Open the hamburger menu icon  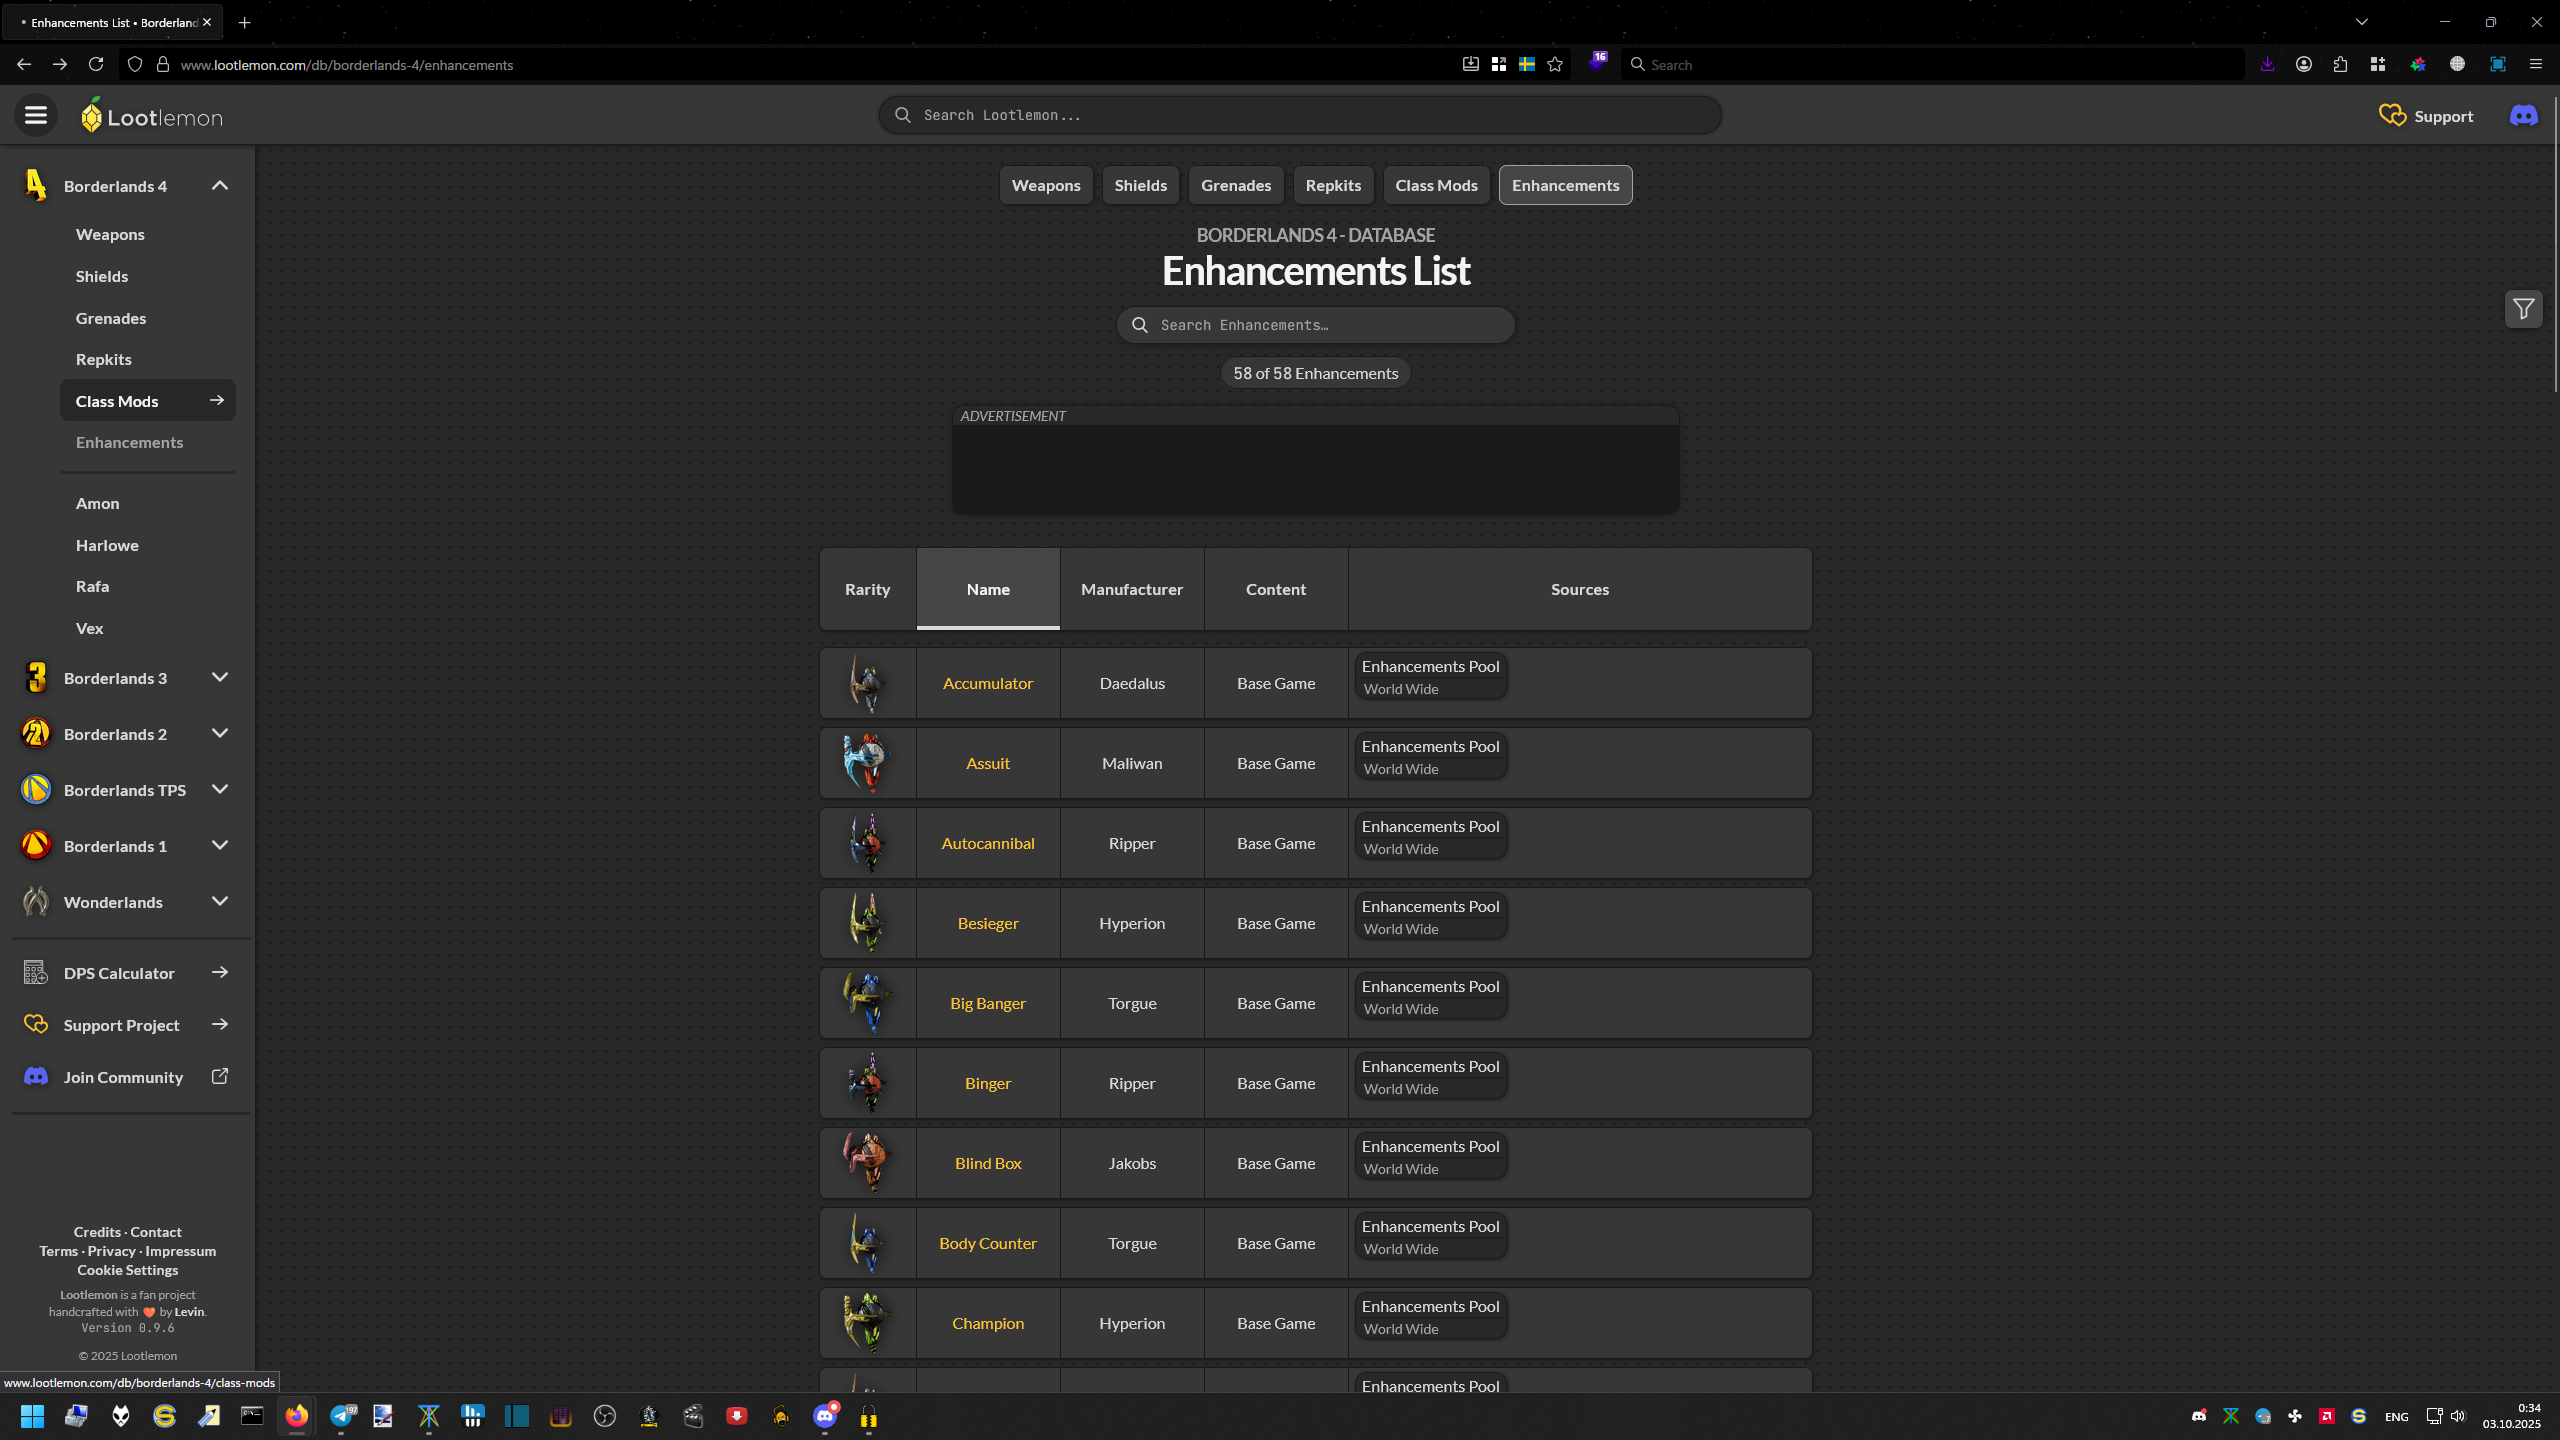[36, 116]
